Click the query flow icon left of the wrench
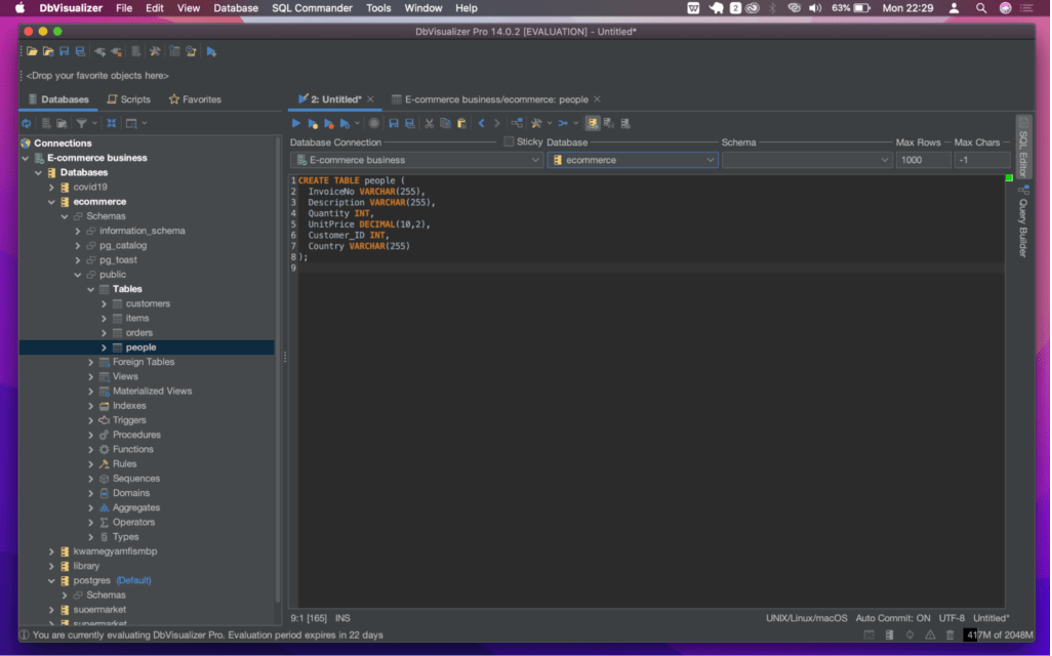Image resolution: width=1052 pixels, height=656 pixels. pyautogui.click(x=517, y=123)
